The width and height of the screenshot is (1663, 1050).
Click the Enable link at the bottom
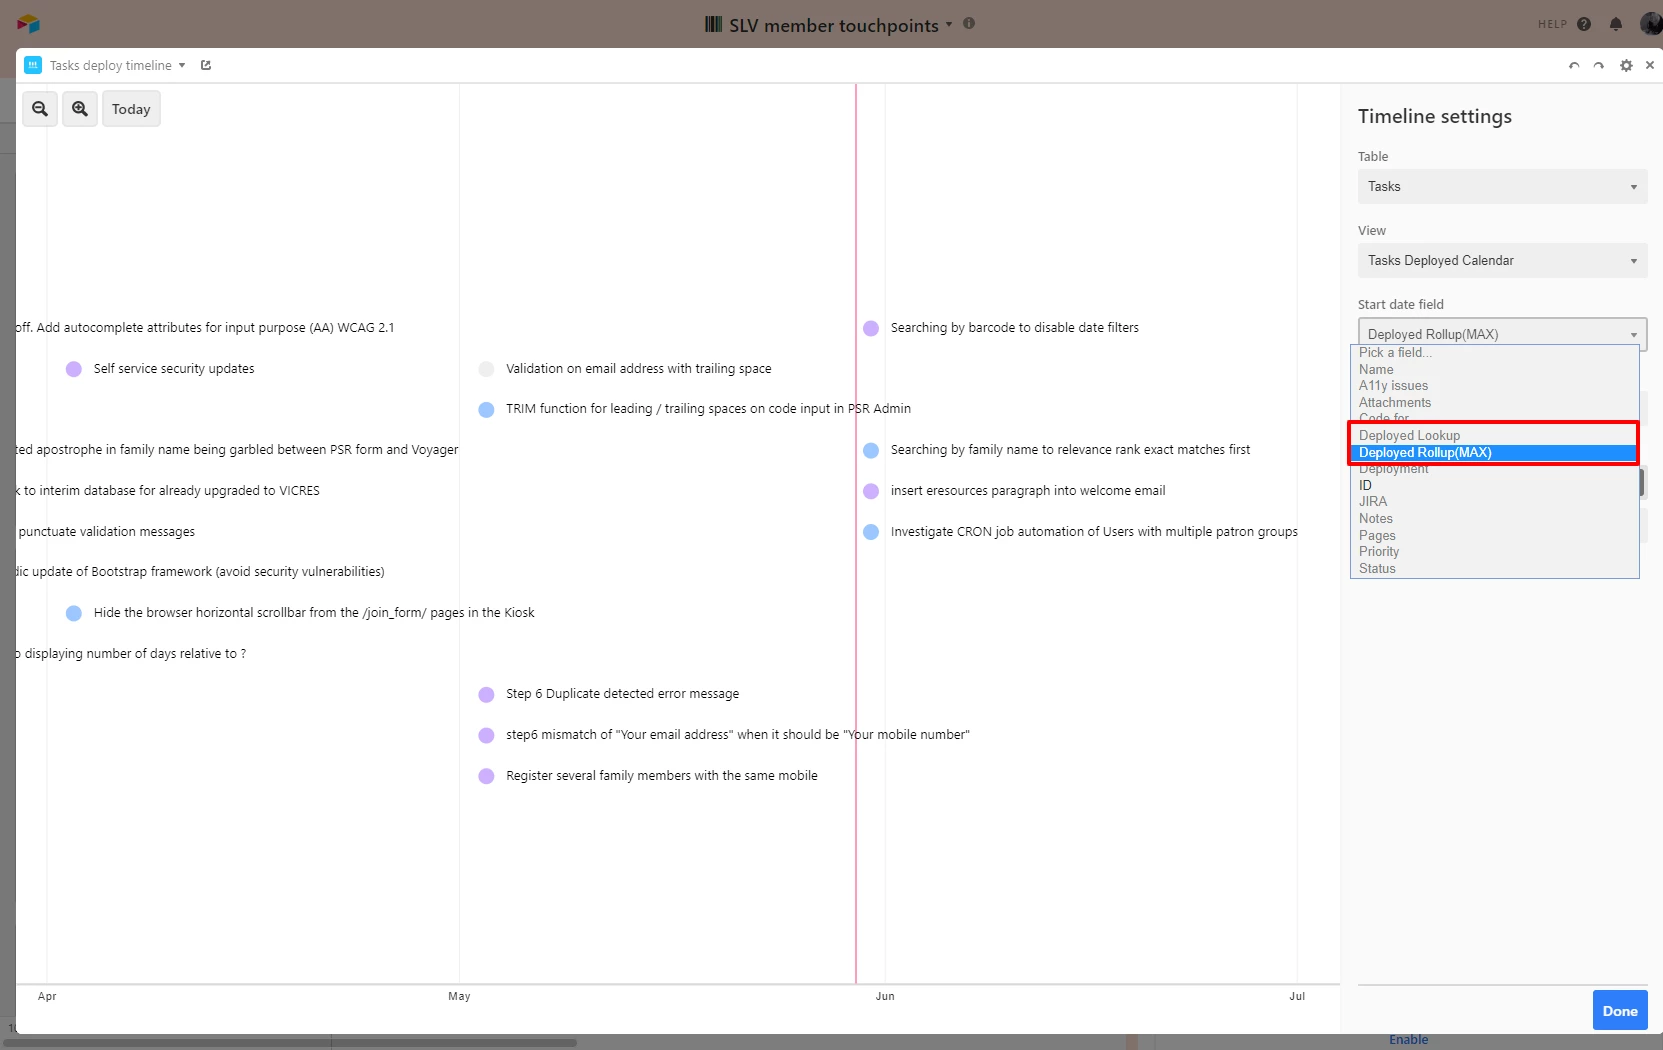pyautogui.click(x=1408, y=1040)
